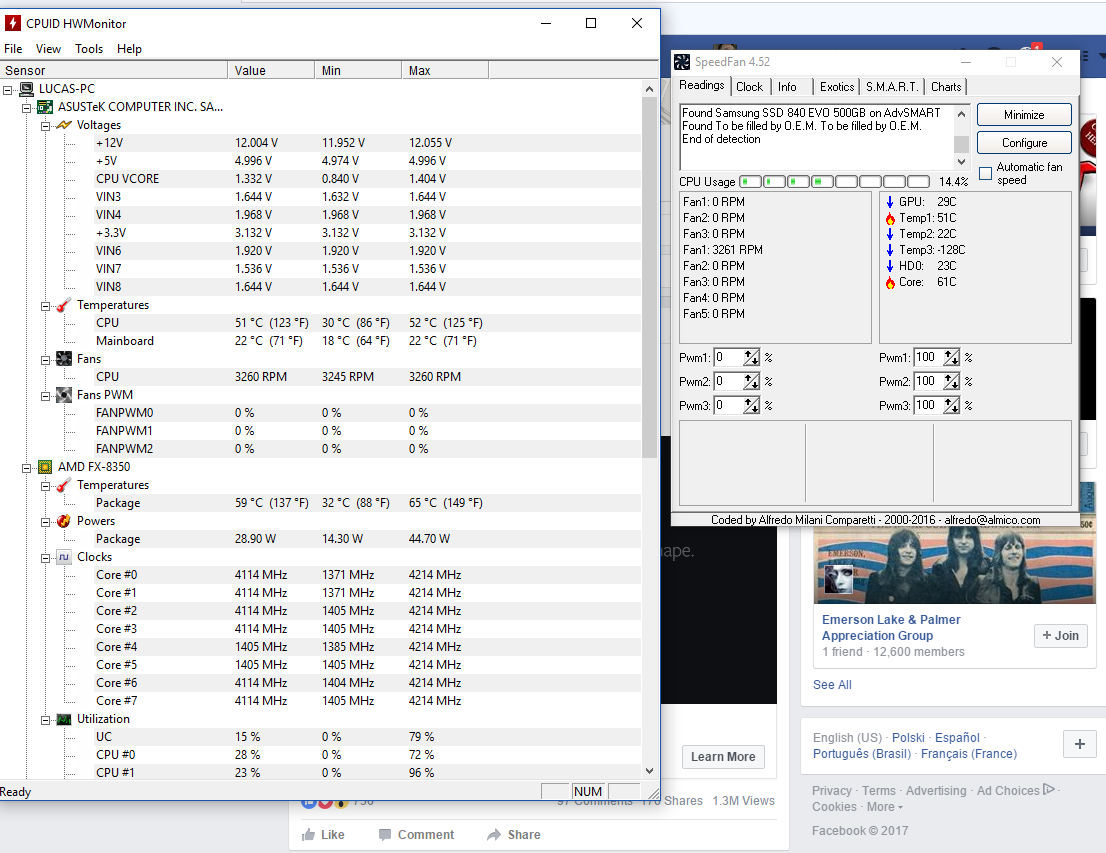Click the Facebook Share arrow icon

(494, 835)
